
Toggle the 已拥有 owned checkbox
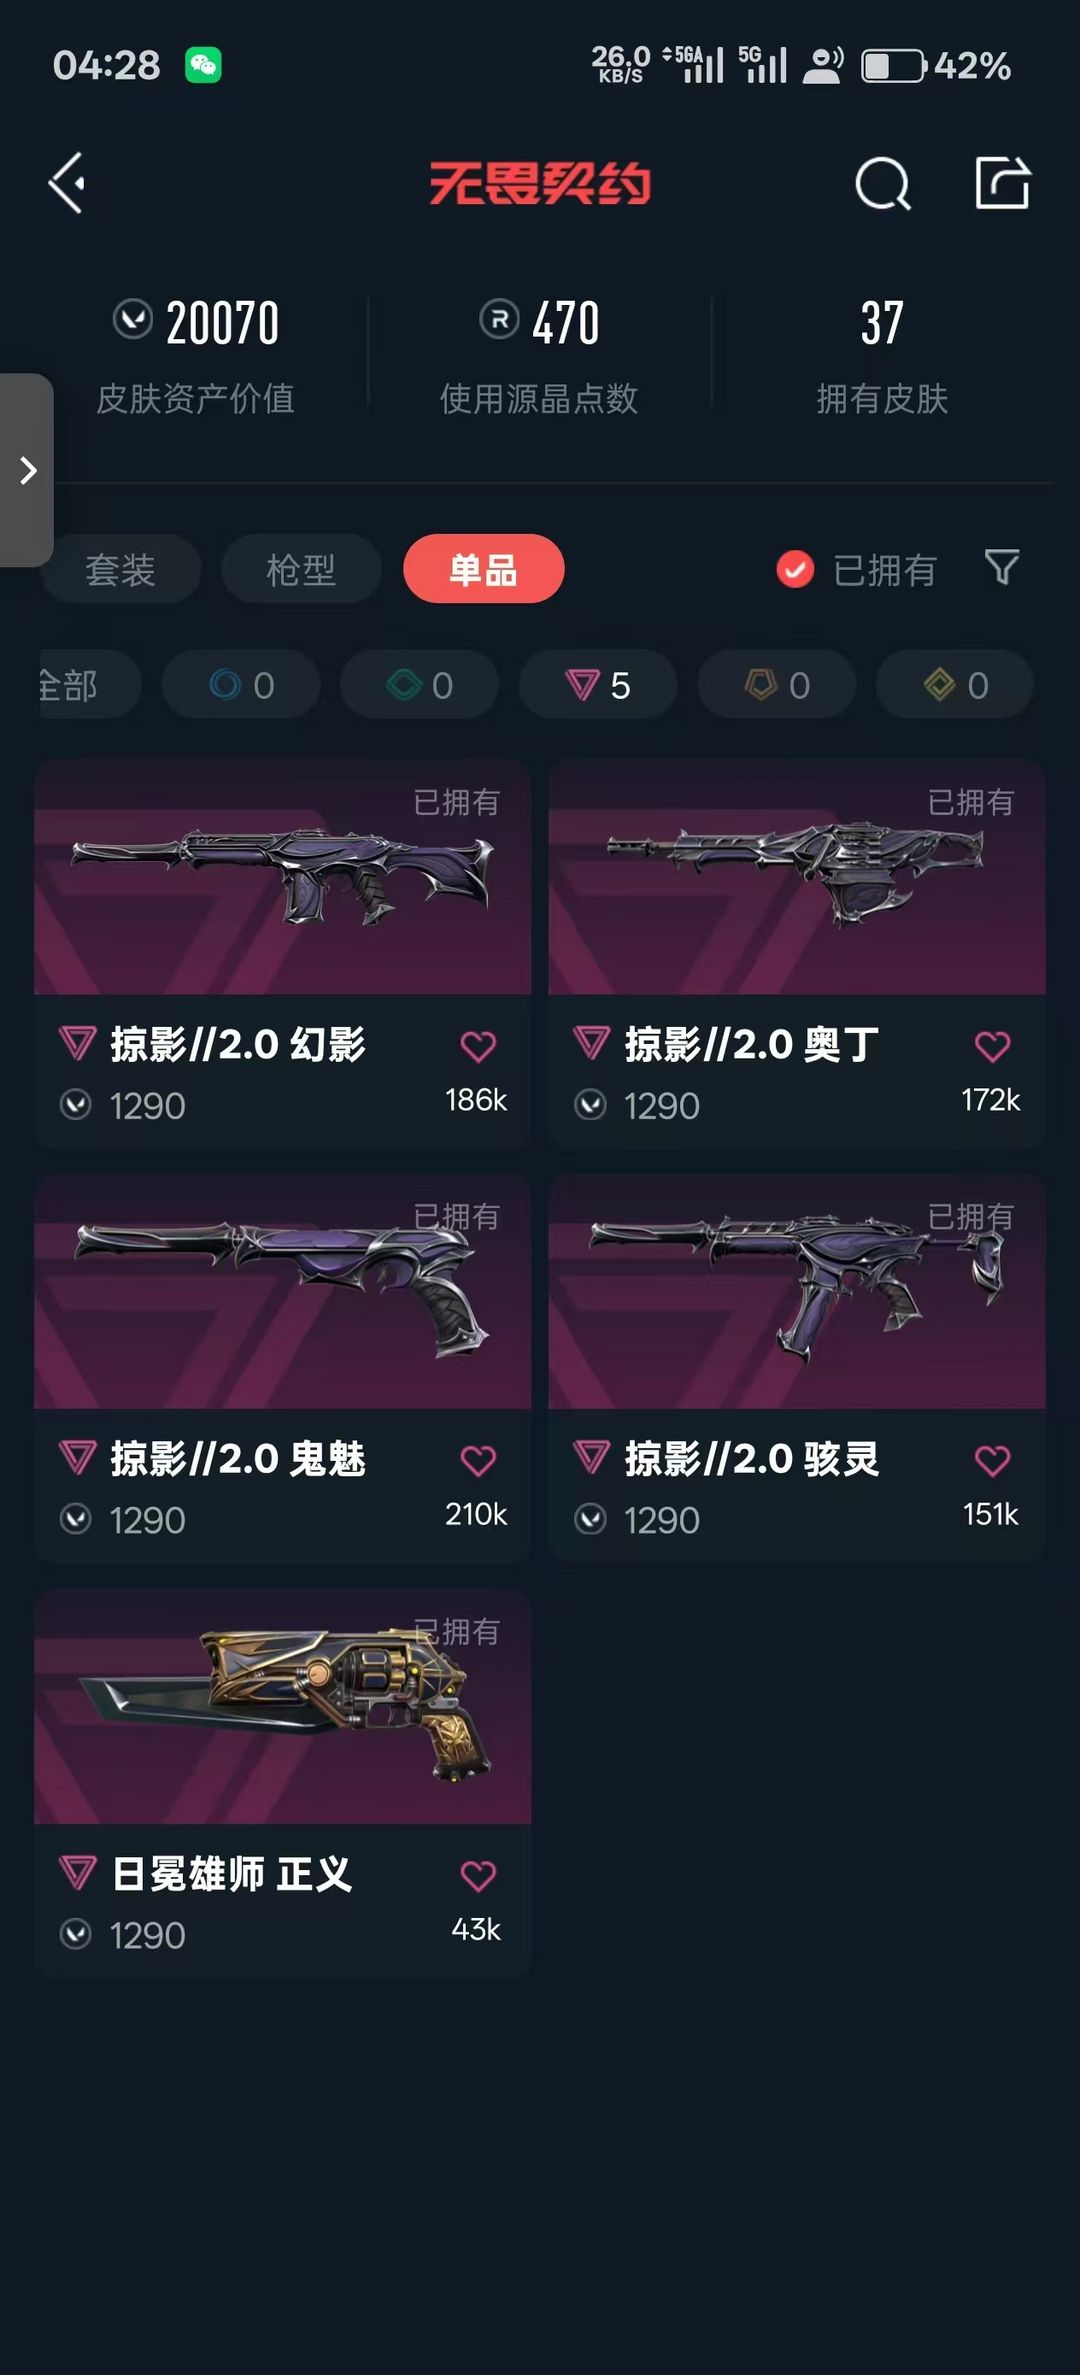click(x=795, y=570)
